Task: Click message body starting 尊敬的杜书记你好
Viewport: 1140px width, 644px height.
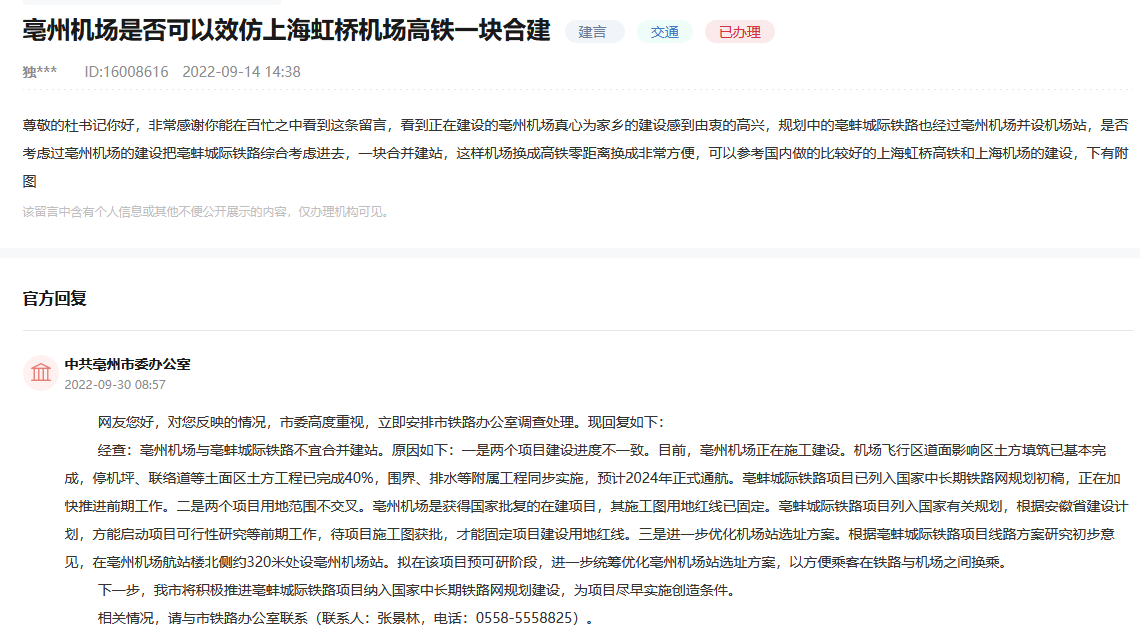Action: [576, 153]
